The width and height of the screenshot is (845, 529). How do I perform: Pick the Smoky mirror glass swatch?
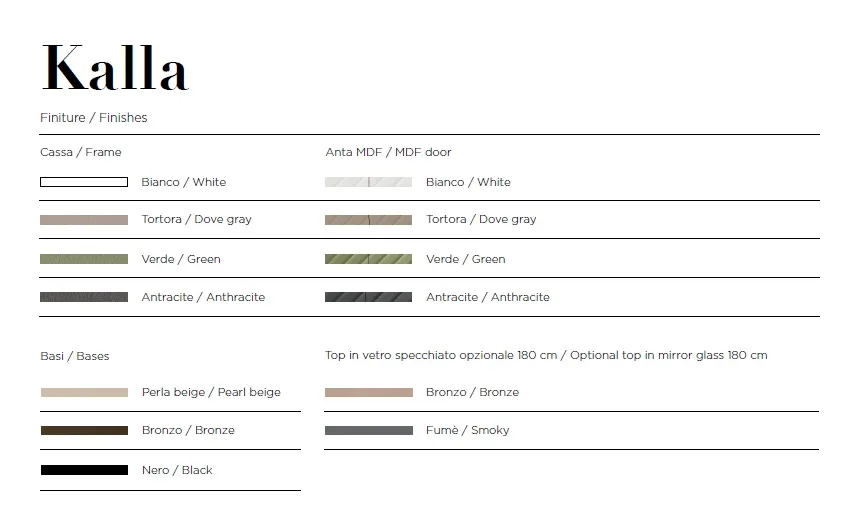click(369, 430)
